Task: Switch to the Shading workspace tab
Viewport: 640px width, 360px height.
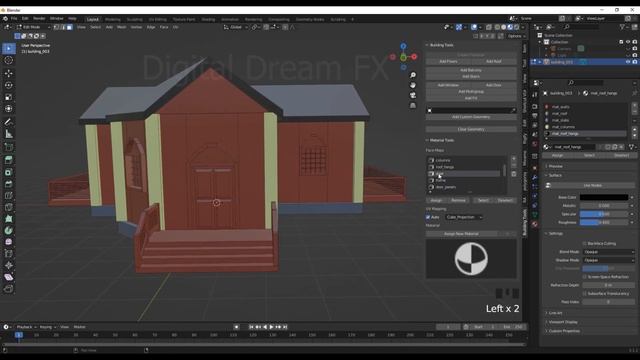Action: 208,19
